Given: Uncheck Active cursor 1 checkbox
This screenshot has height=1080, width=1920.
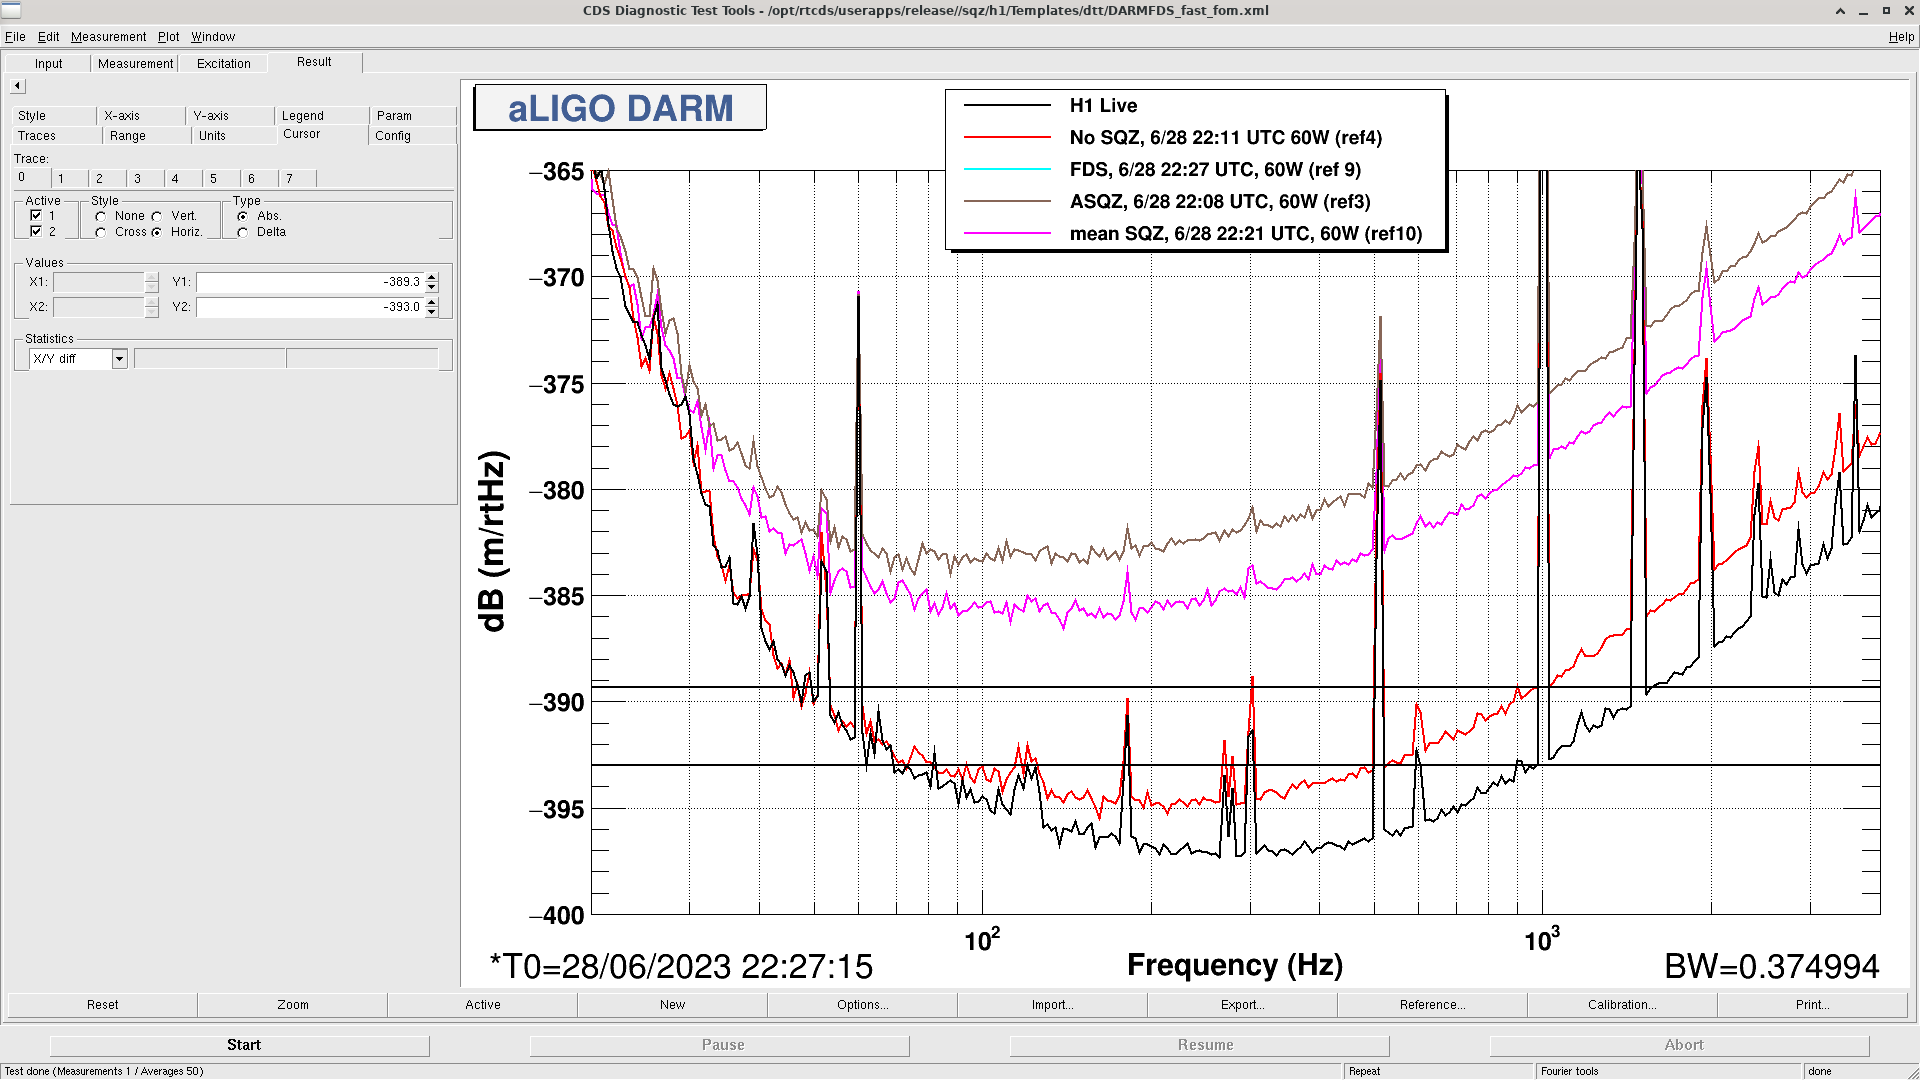Looking at the screenshot, I should point(36,215).
